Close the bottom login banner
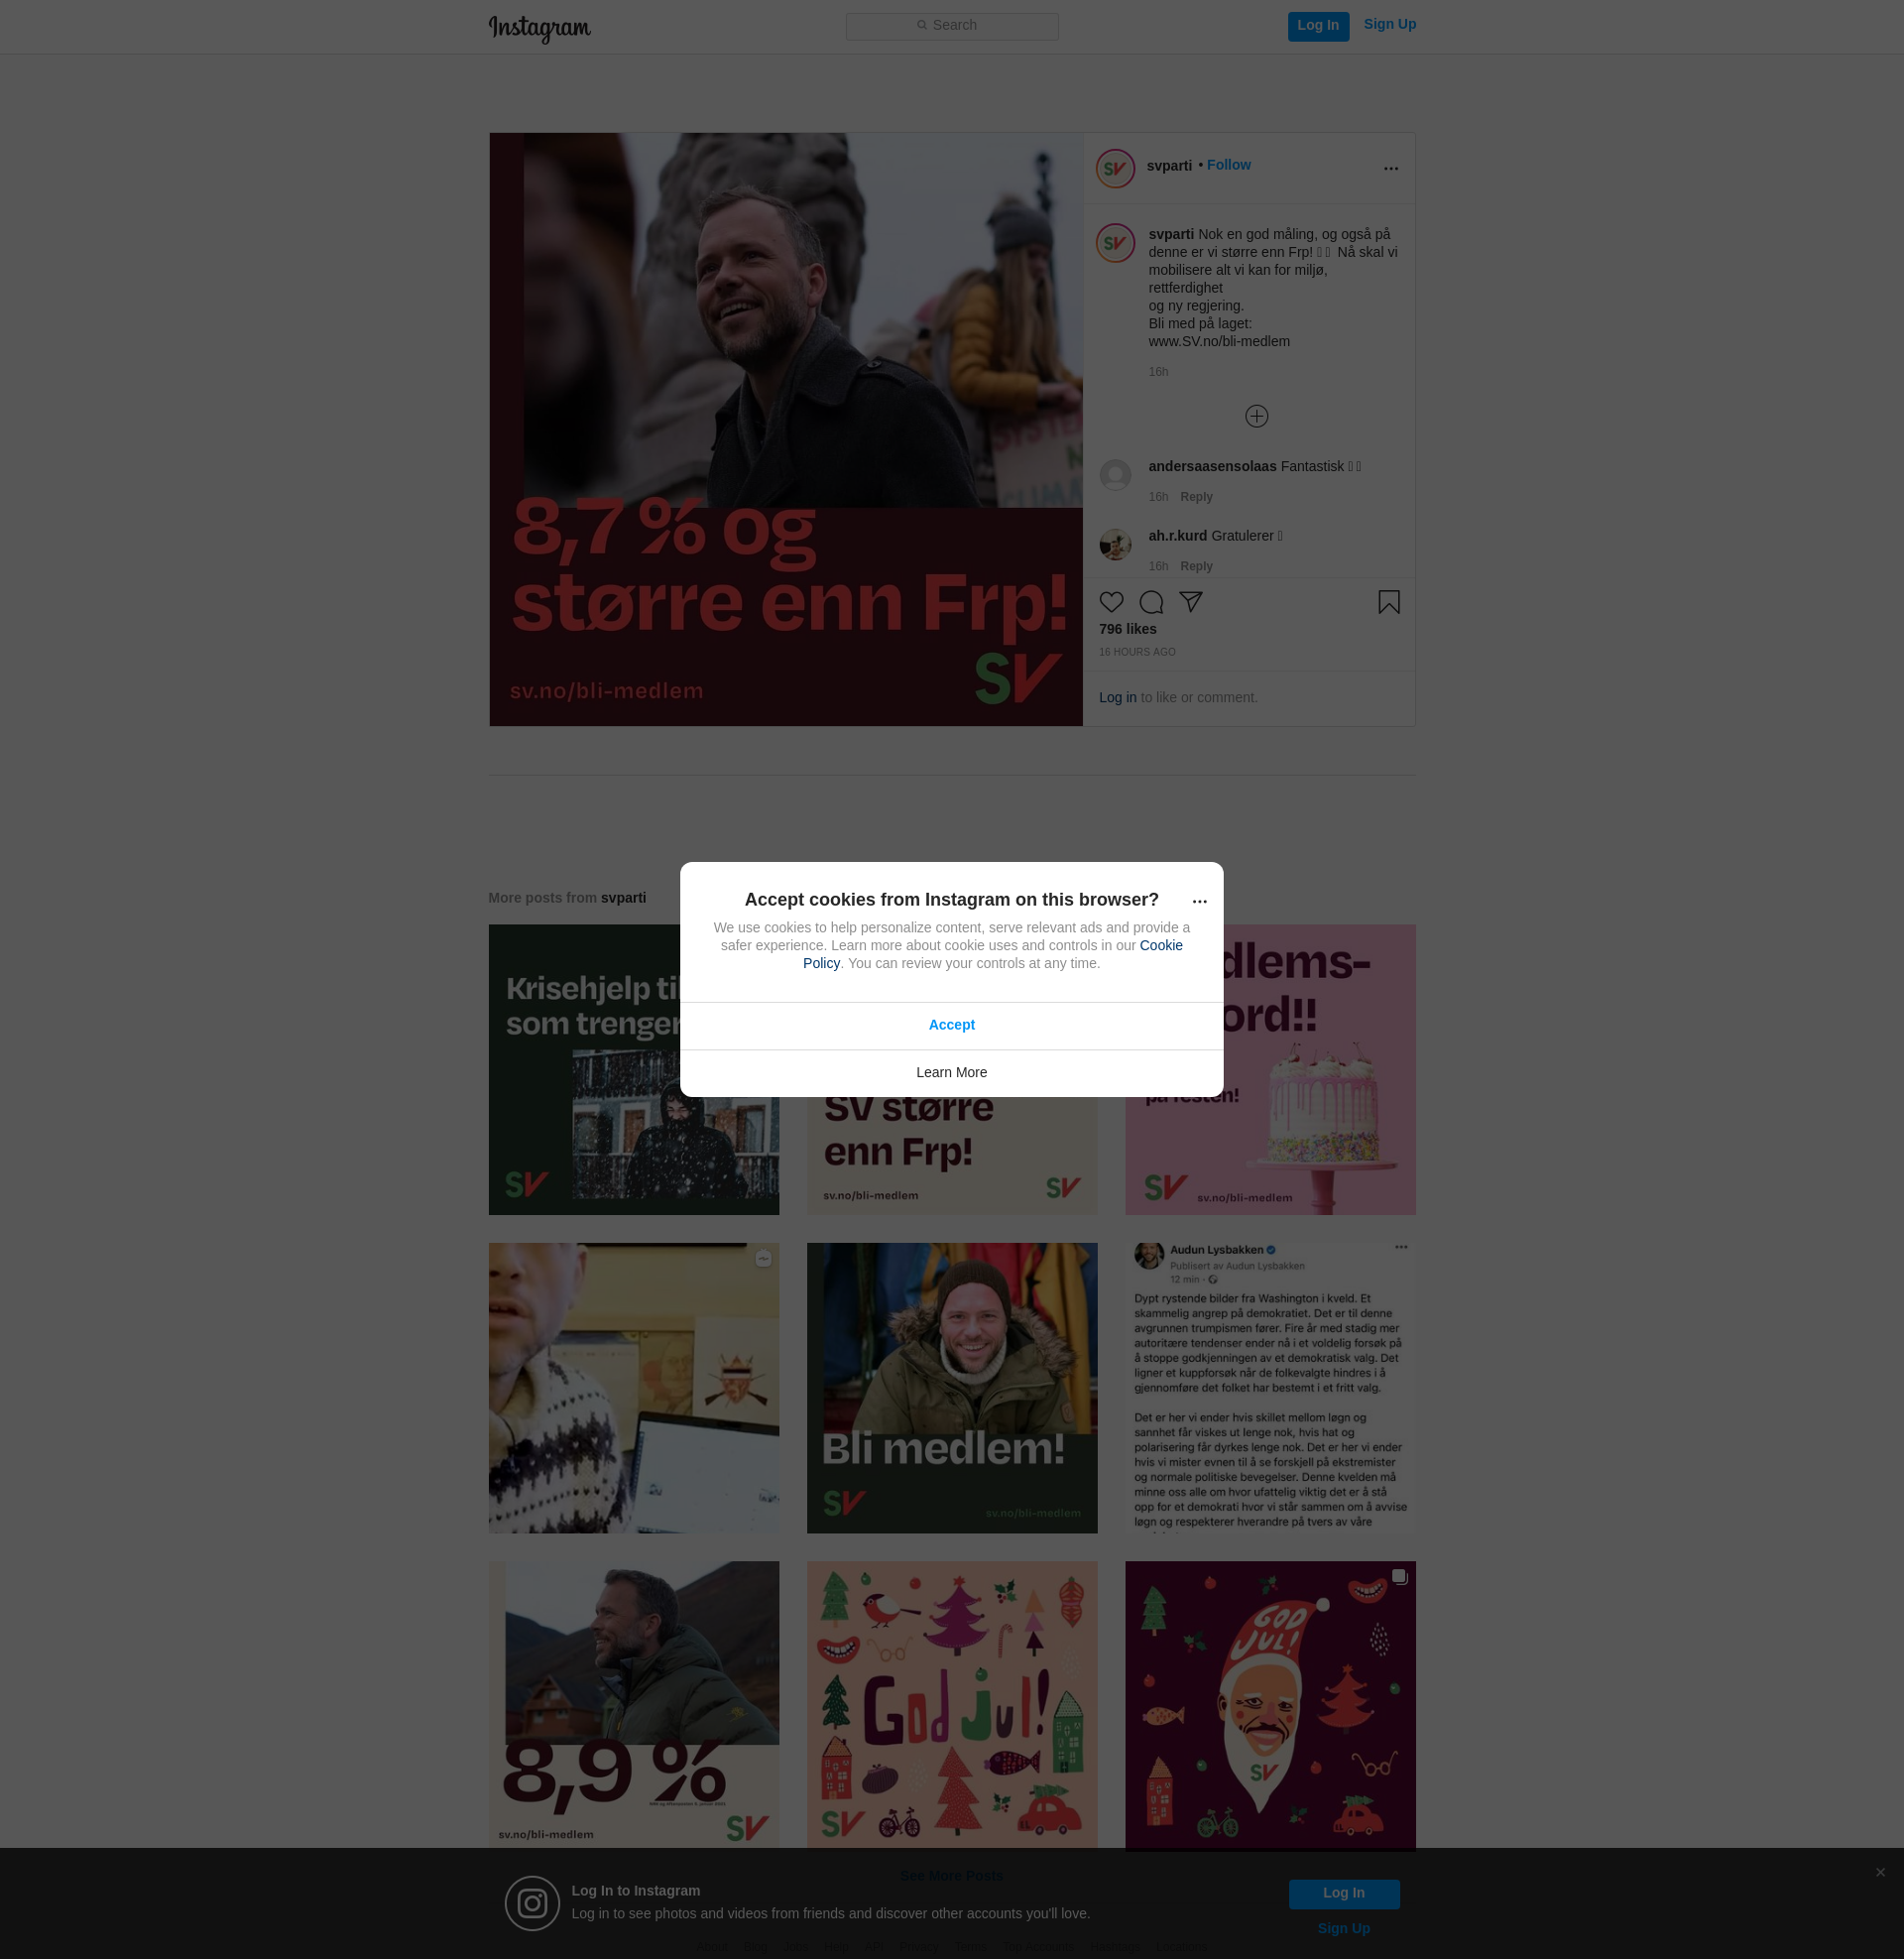 point(1880,1872)
